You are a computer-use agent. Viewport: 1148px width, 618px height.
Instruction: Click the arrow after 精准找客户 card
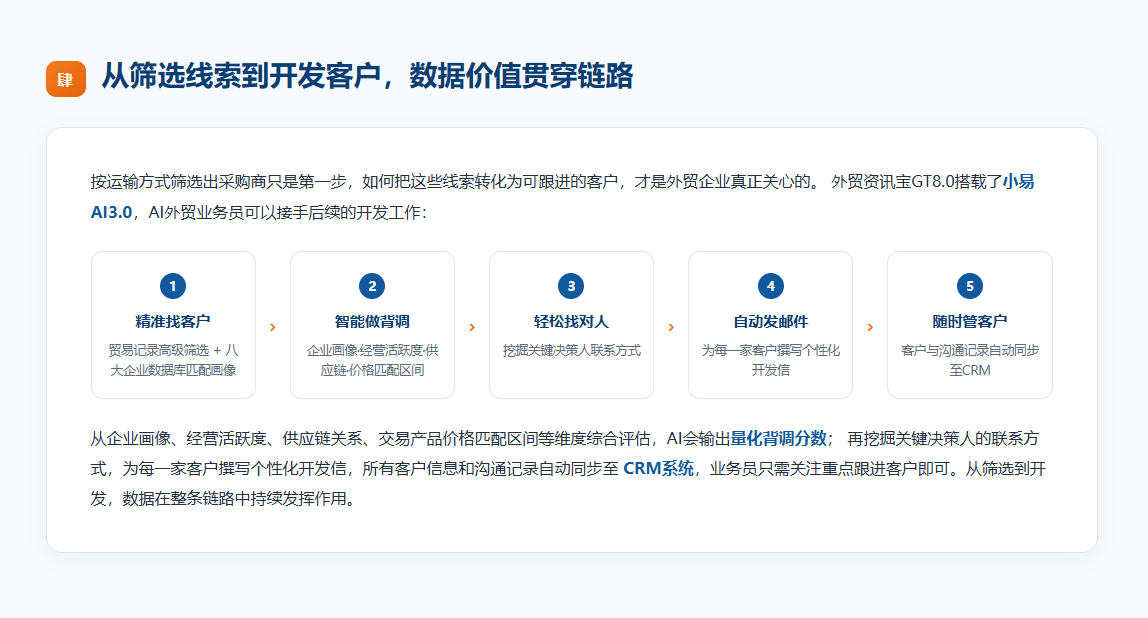pos(273,327)
